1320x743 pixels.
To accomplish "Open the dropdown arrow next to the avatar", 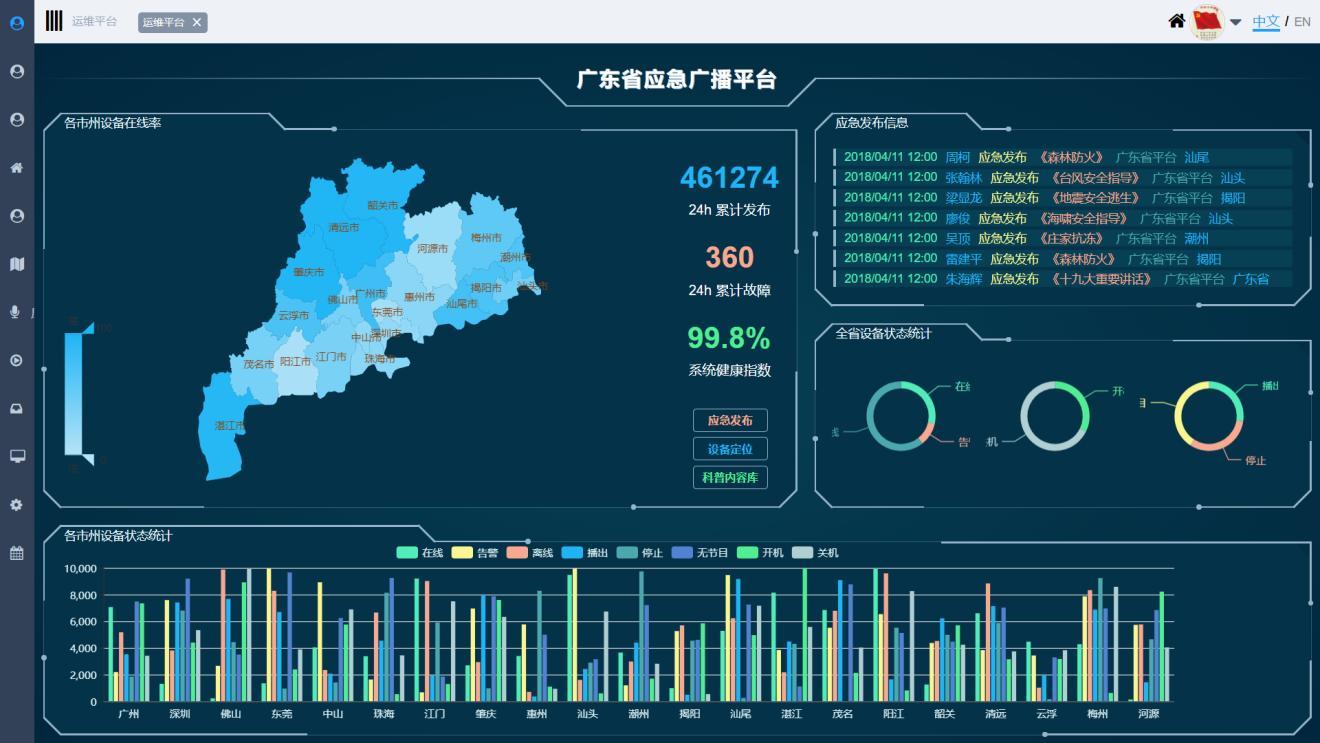I will tap(1236, 22).
